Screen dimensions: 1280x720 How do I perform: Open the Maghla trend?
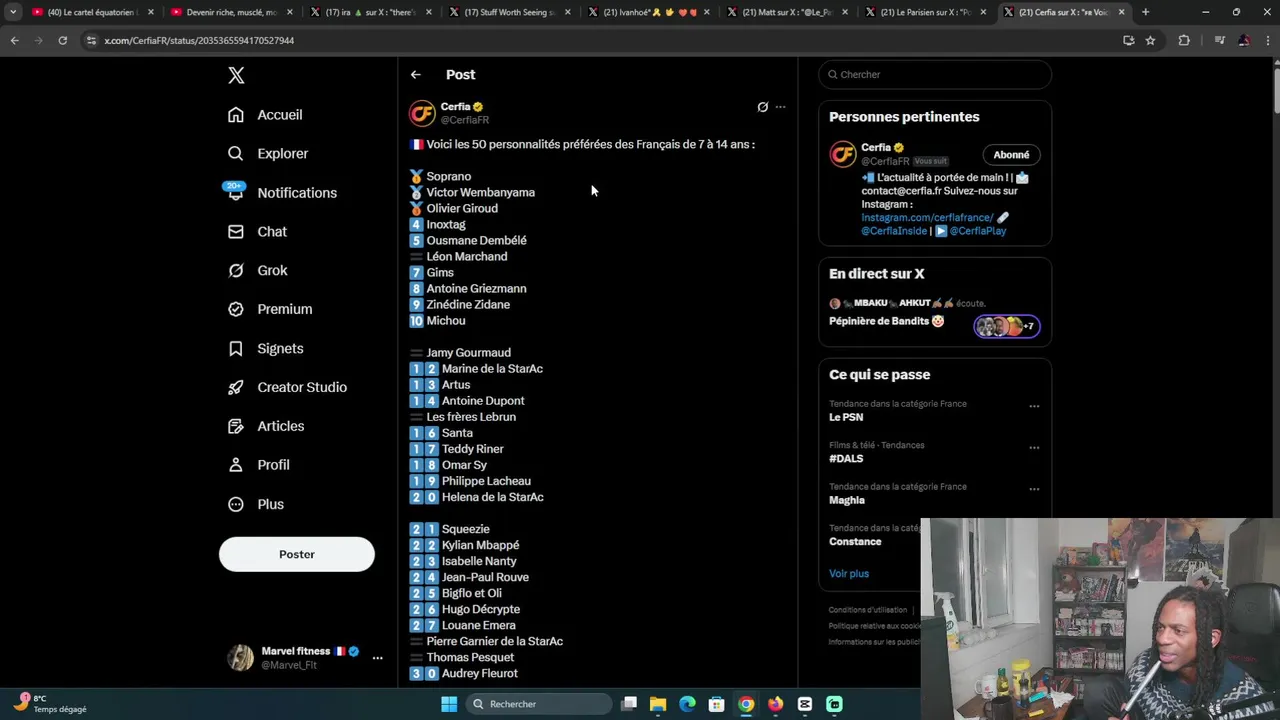(847, 500)
